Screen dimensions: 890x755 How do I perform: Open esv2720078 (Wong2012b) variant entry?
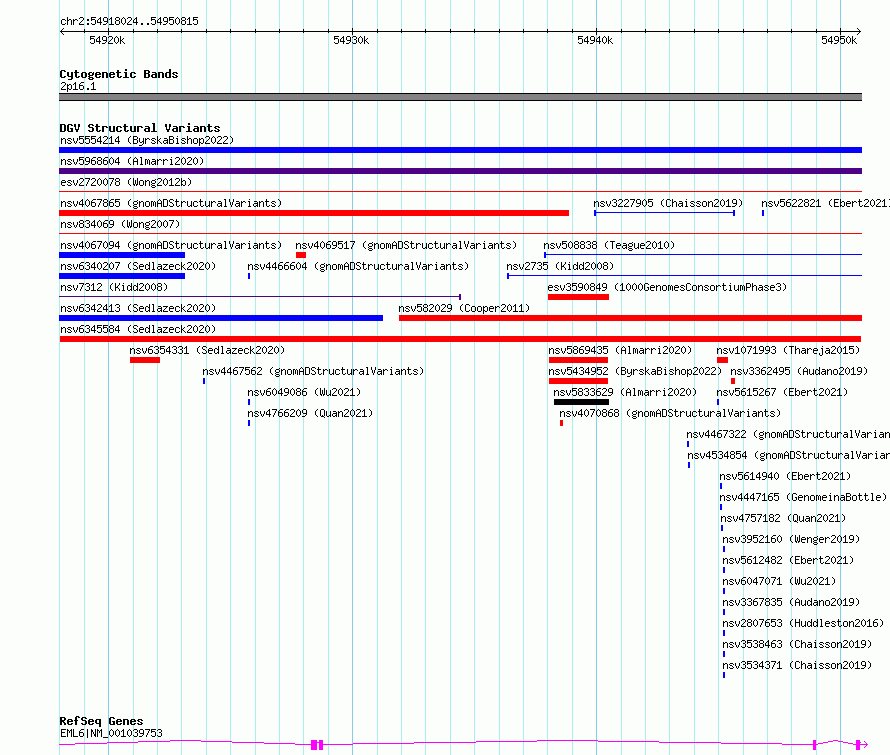point(126,182)
